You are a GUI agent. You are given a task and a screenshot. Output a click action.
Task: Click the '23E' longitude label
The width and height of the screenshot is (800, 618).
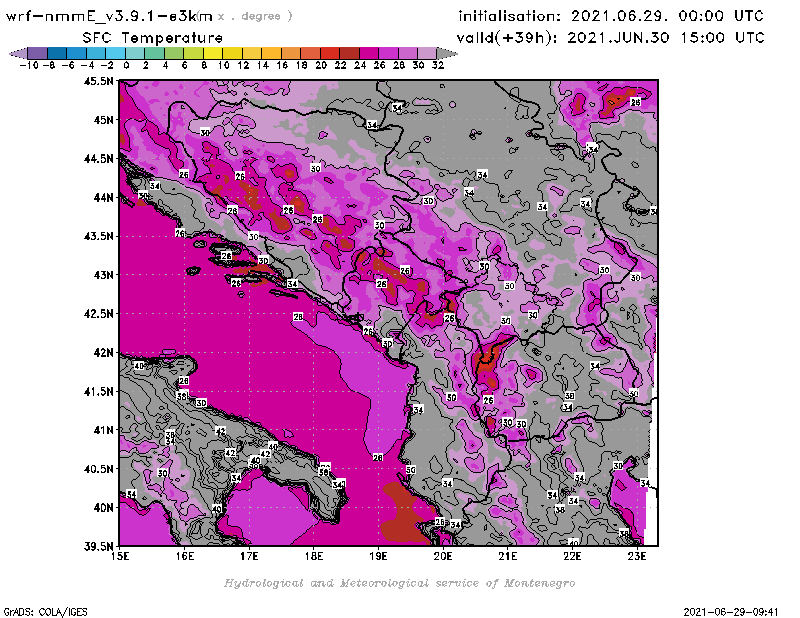coord(637,556)
